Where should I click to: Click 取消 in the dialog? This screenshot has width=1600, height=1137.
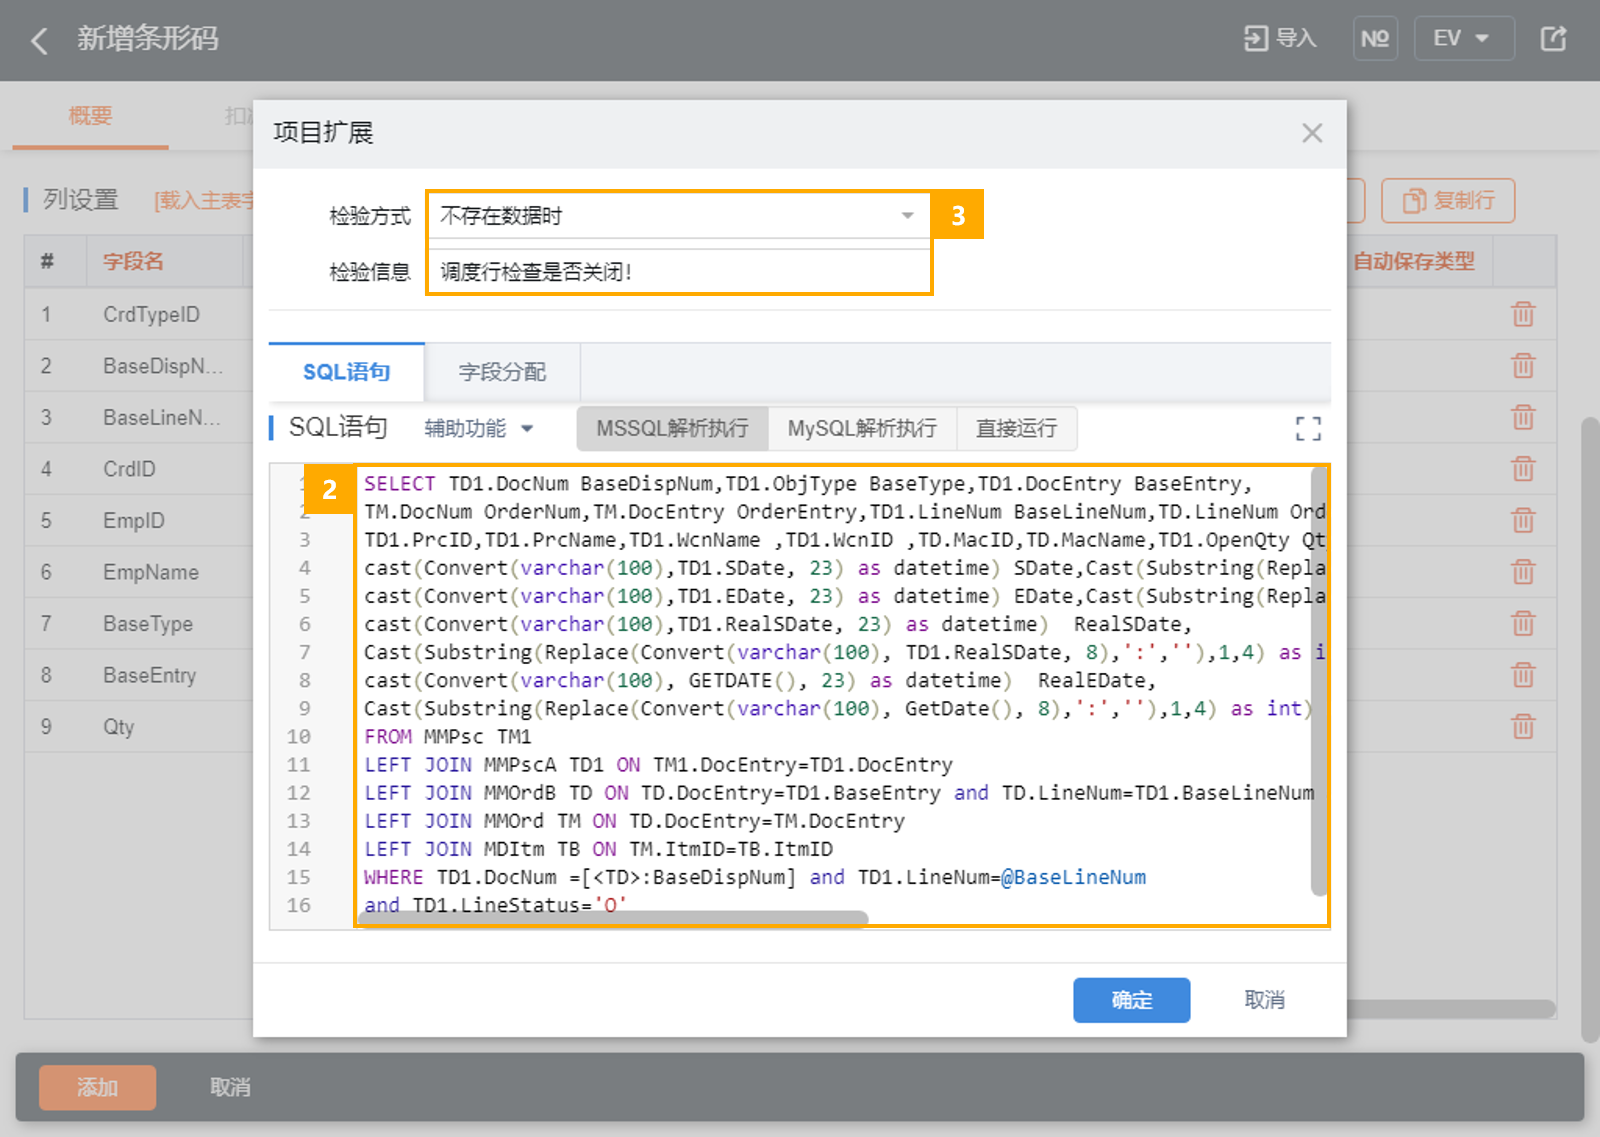pyautogui.click(x=1264, y=1000)
